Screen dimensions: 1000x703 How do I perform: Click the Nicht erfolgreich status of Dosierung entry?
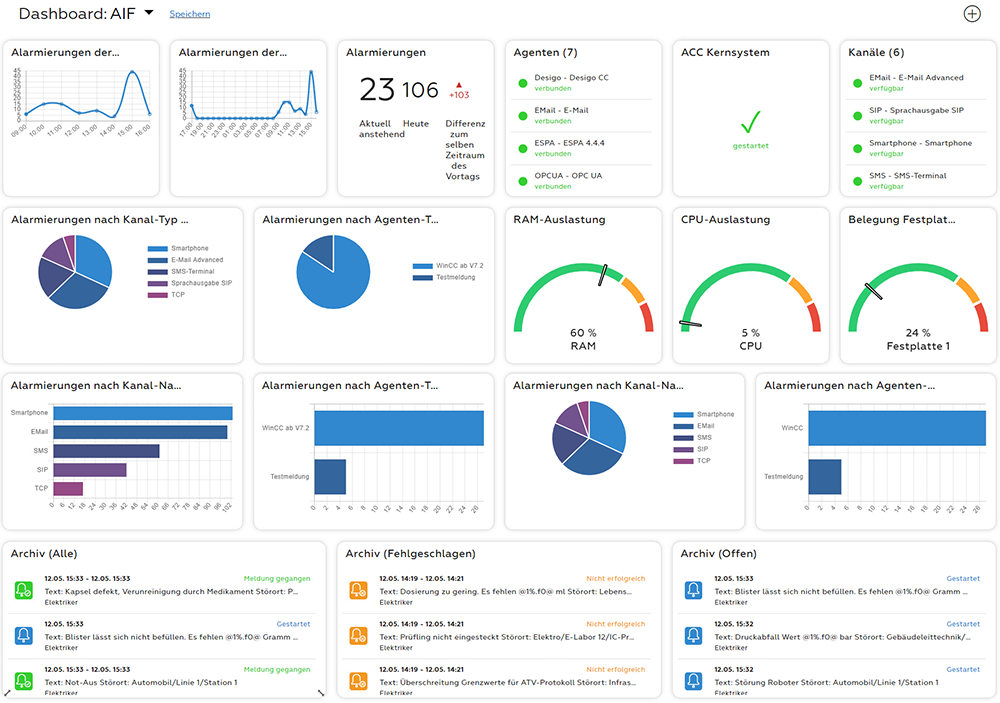(x=615, y=579)
